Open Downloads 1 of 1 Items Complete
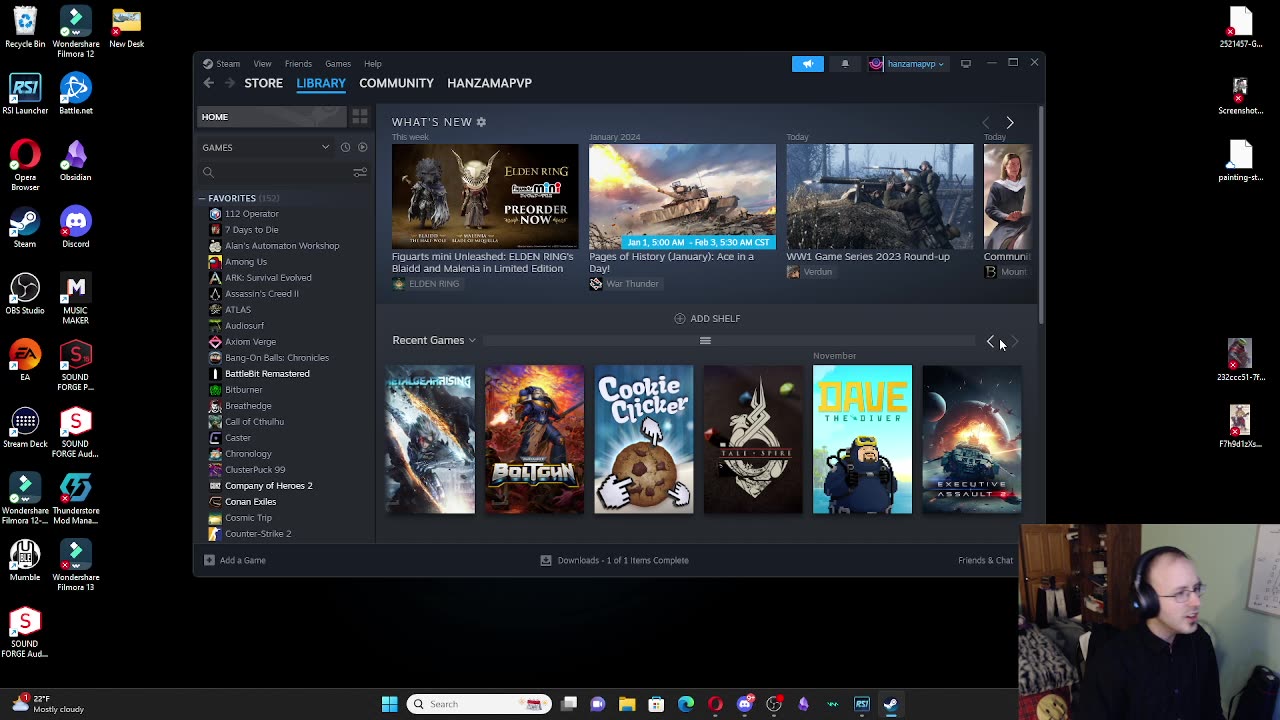The image size is (1280, 720). pyautogui.click(x=615, y=560)
